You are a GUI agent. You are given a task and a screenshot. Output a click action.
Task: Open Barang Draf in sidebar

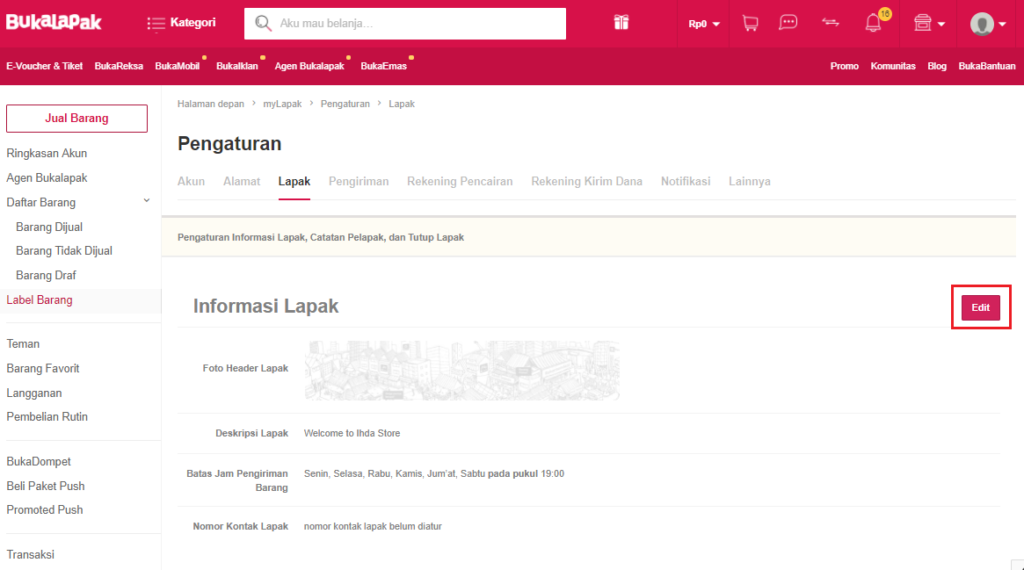coord(46,275)
